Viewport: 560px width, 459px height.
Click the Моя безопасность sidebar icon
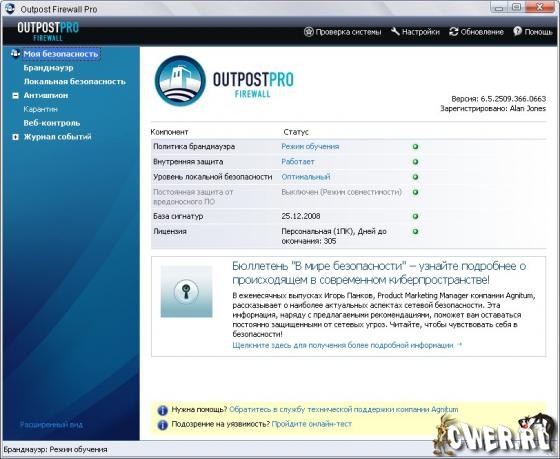pos(15,54)
